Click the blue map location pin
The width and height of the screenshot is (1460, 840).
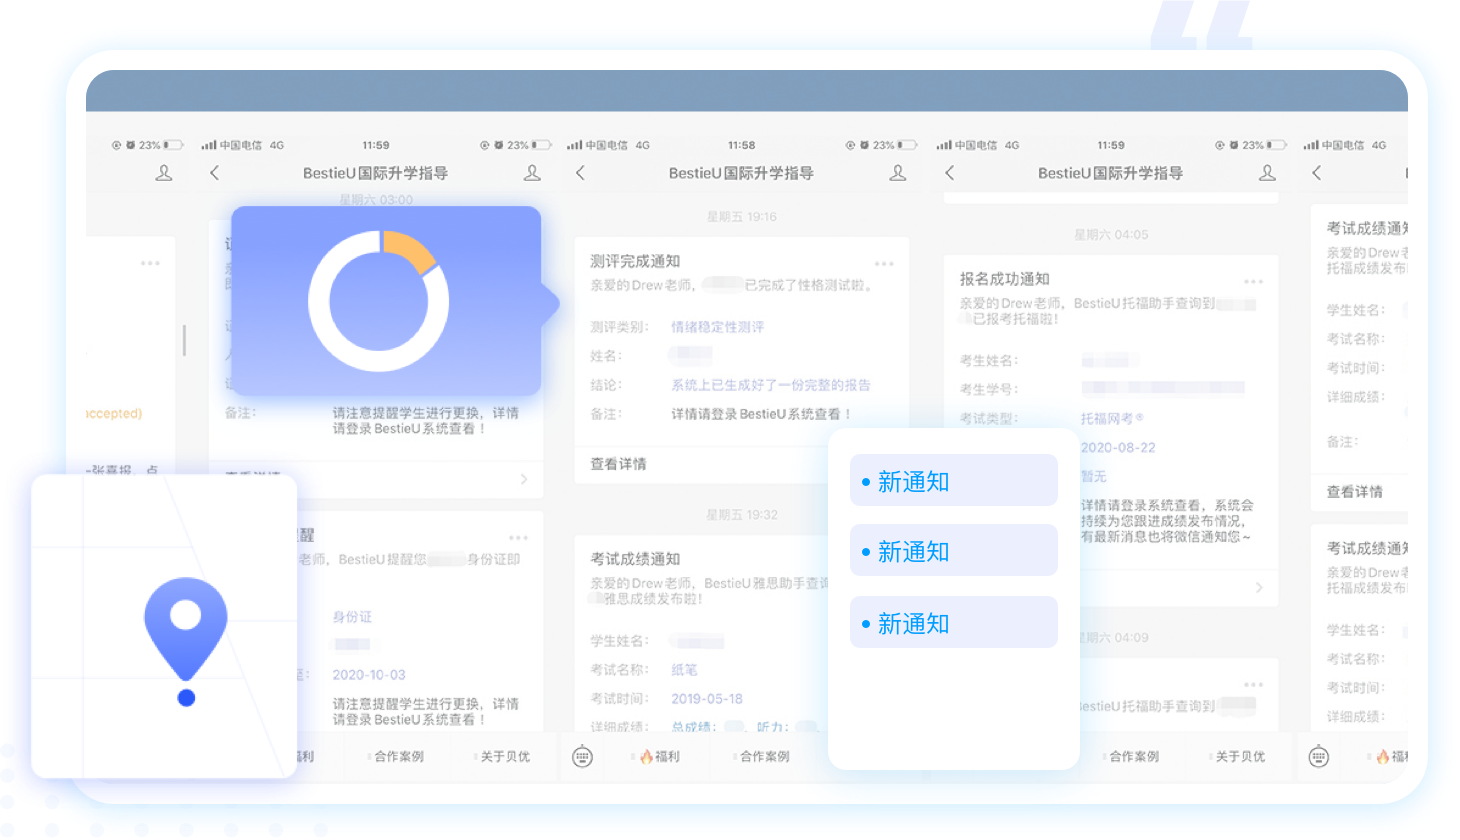point(186,630)
